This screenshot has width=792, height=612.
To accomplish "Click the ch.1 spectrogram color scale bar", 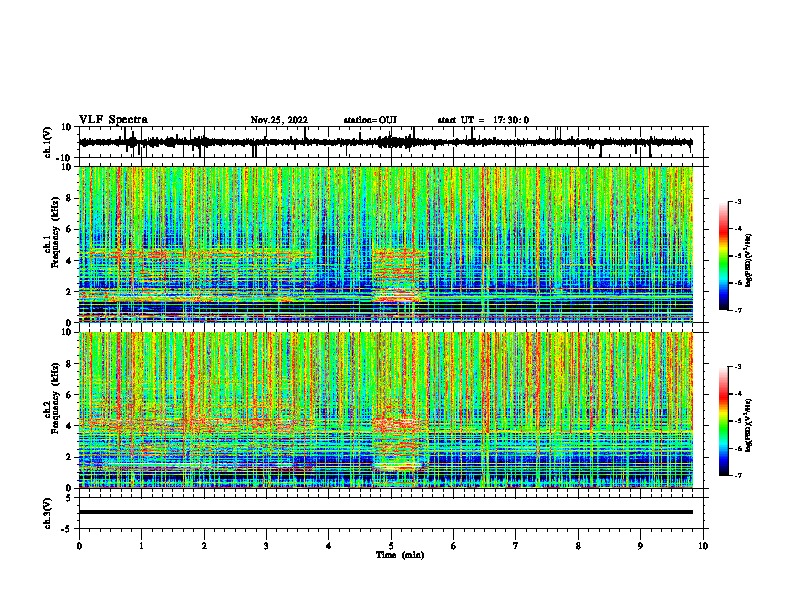I will tap(723, 256).
